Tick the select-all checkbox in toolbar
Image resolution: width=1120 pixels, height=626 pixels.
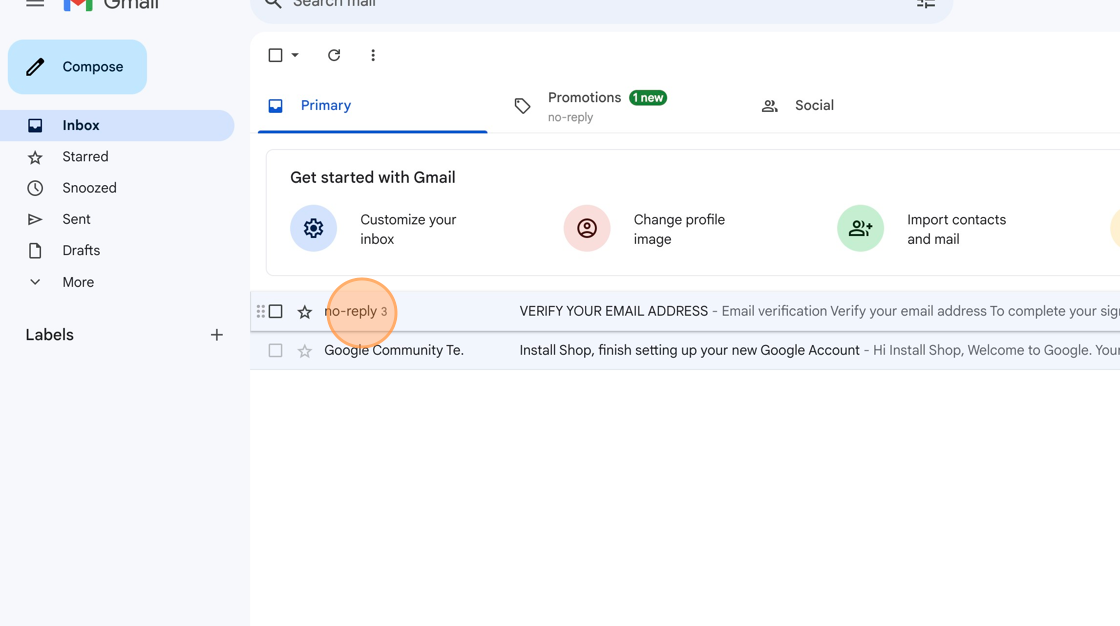275,55
